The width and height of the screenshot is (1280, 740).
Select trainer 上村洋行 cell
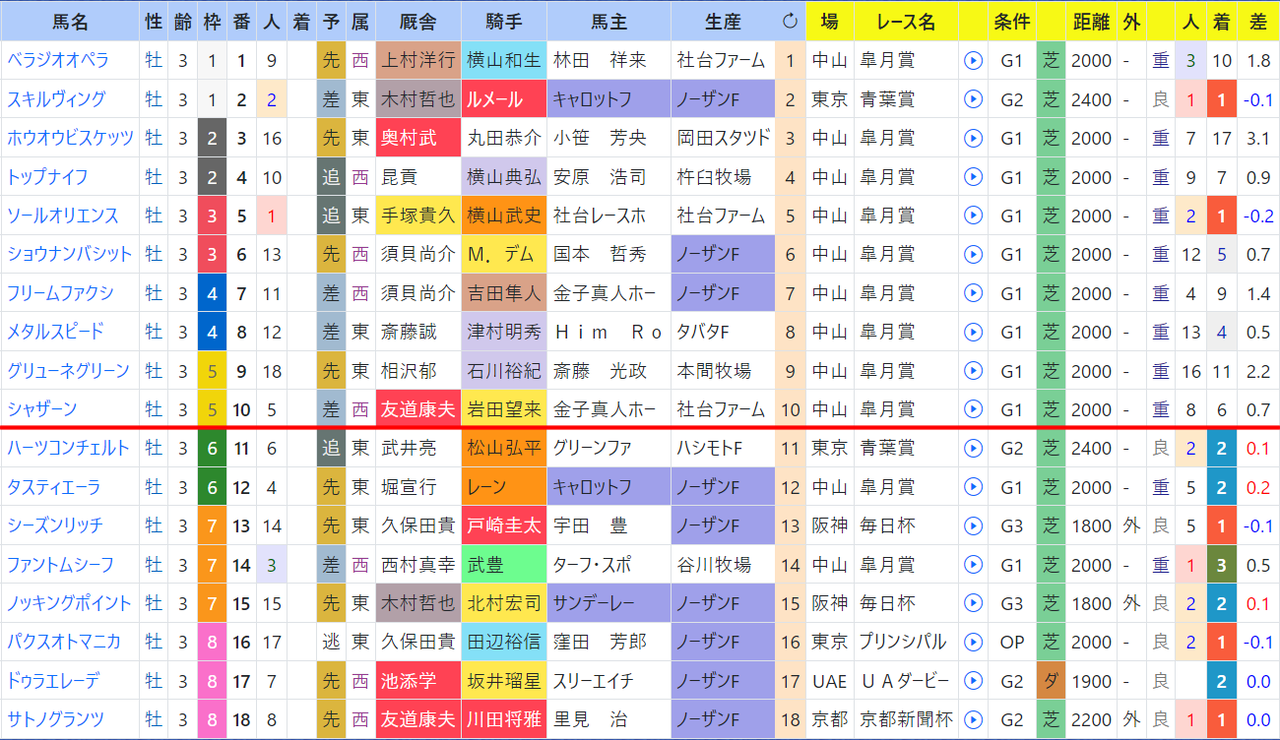[418, 60]
